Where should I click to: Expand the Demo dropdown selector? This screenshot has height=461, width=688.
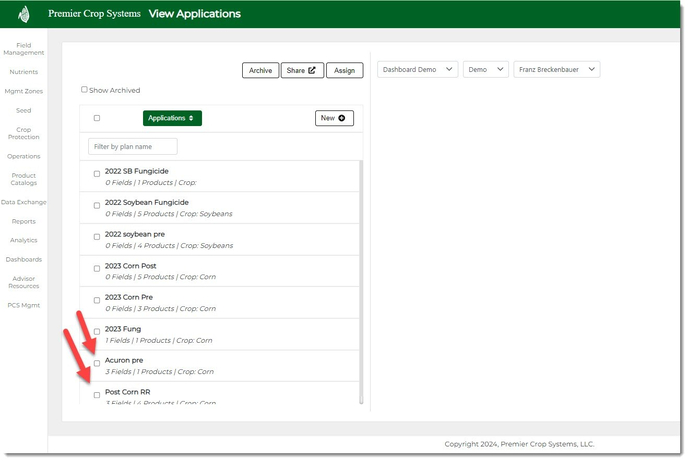coord(485,69)
